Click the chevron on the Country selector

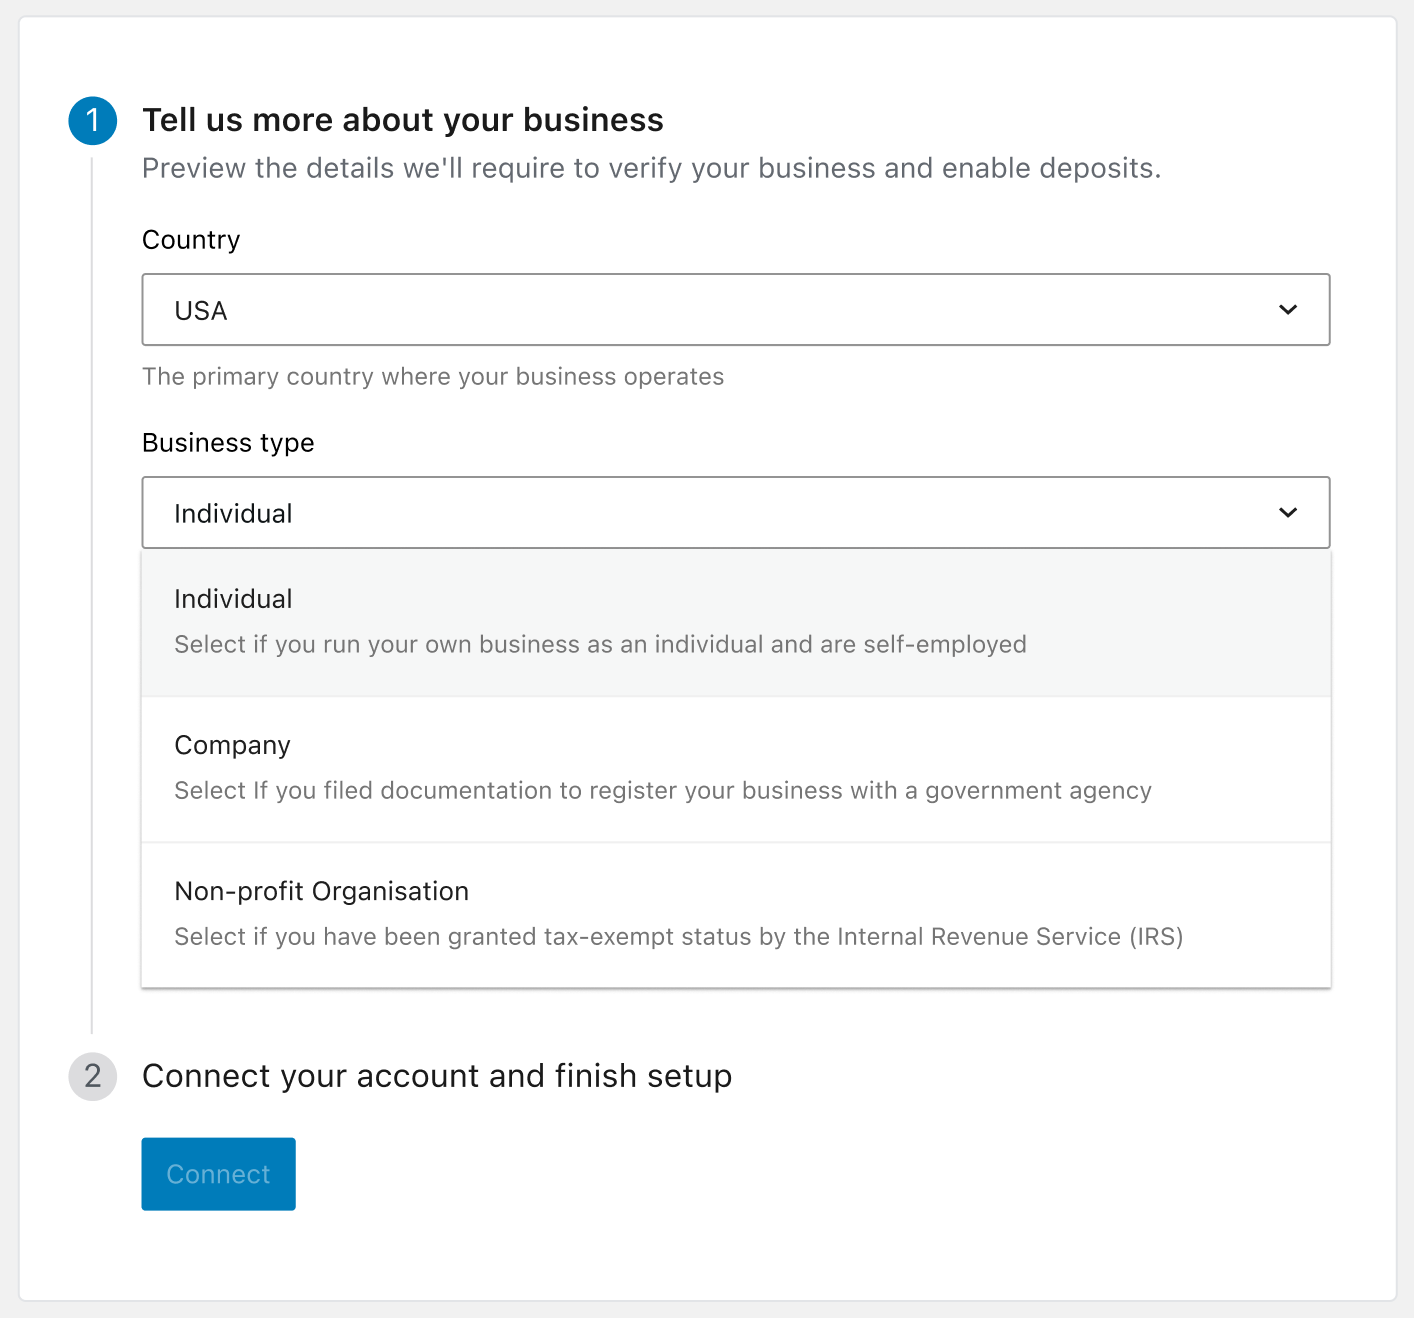pos(1288,310)
